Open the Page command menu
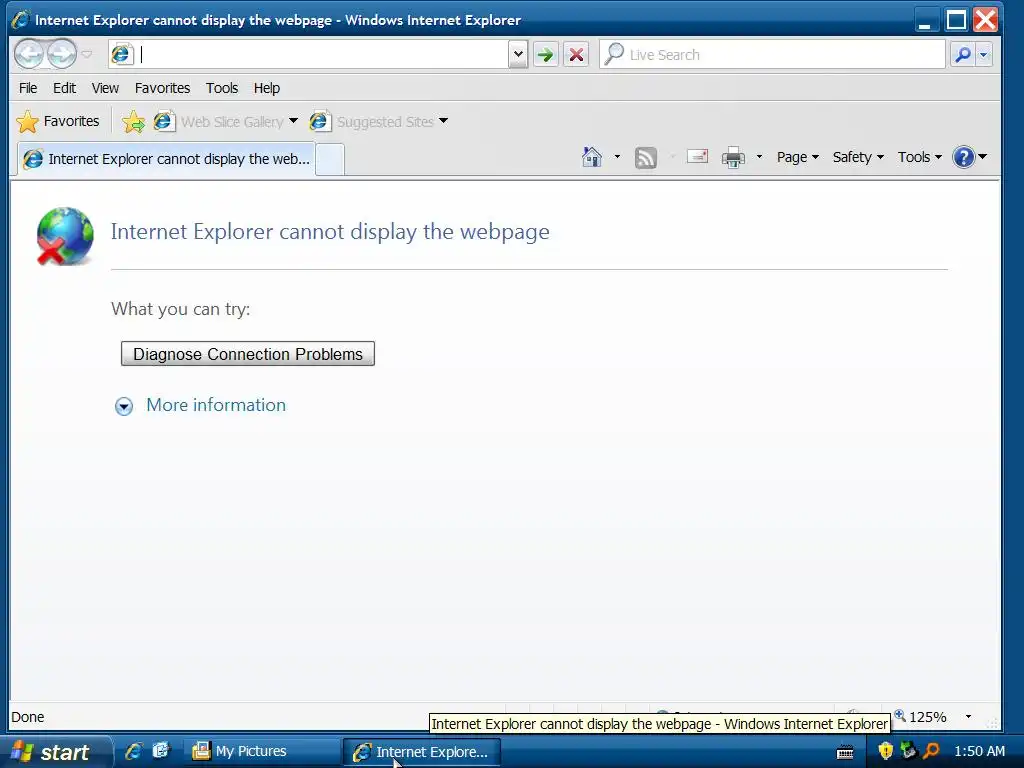Image resolution: width=1024 pixels, height=768 pixels. point(797,157)
